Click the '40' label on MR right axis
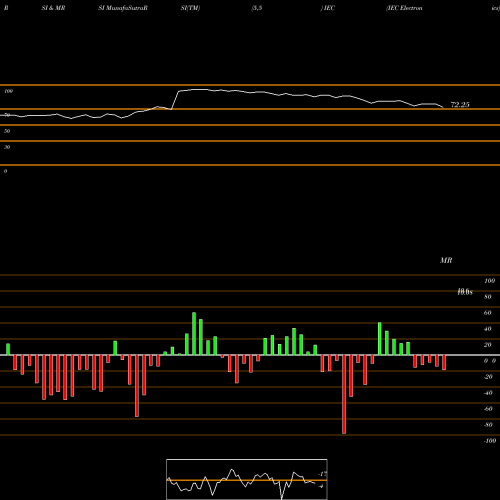The image size is (500, 500). coord(488,329)
